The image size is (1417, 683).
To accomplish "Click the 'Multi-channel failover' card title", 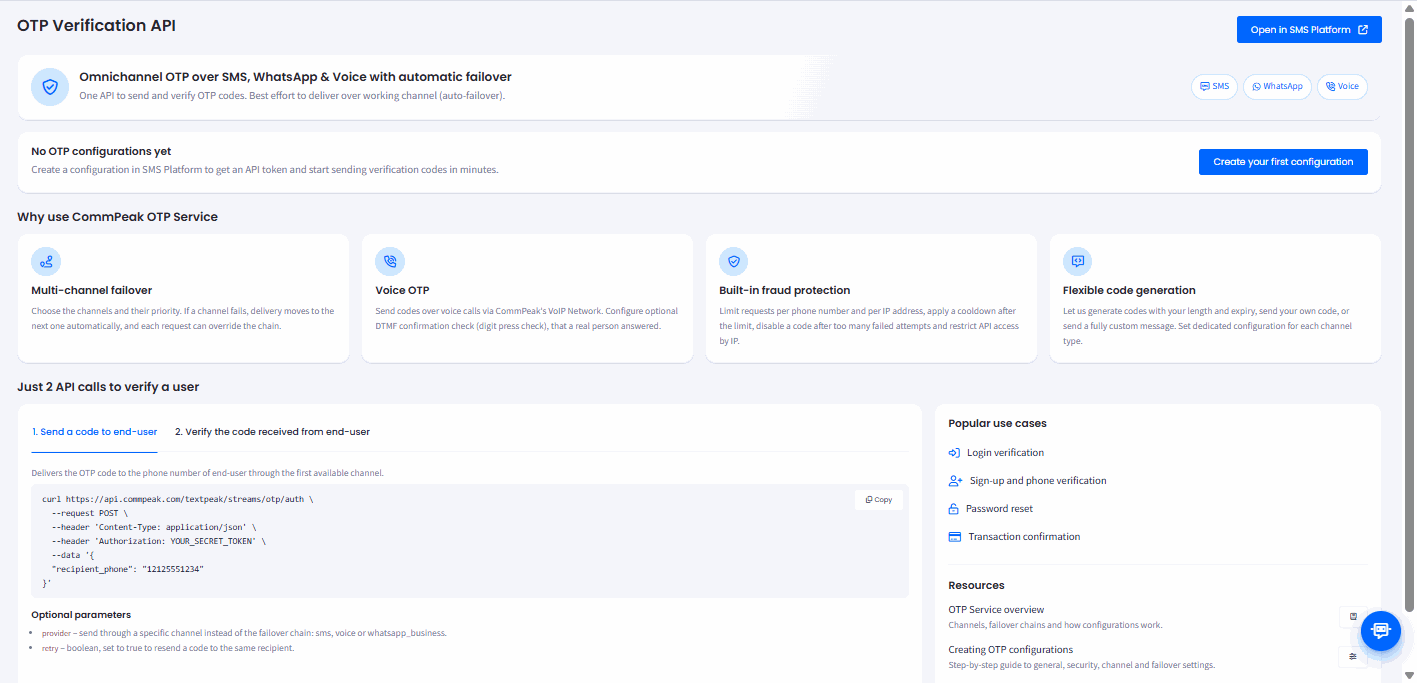I will coord(92,291).
